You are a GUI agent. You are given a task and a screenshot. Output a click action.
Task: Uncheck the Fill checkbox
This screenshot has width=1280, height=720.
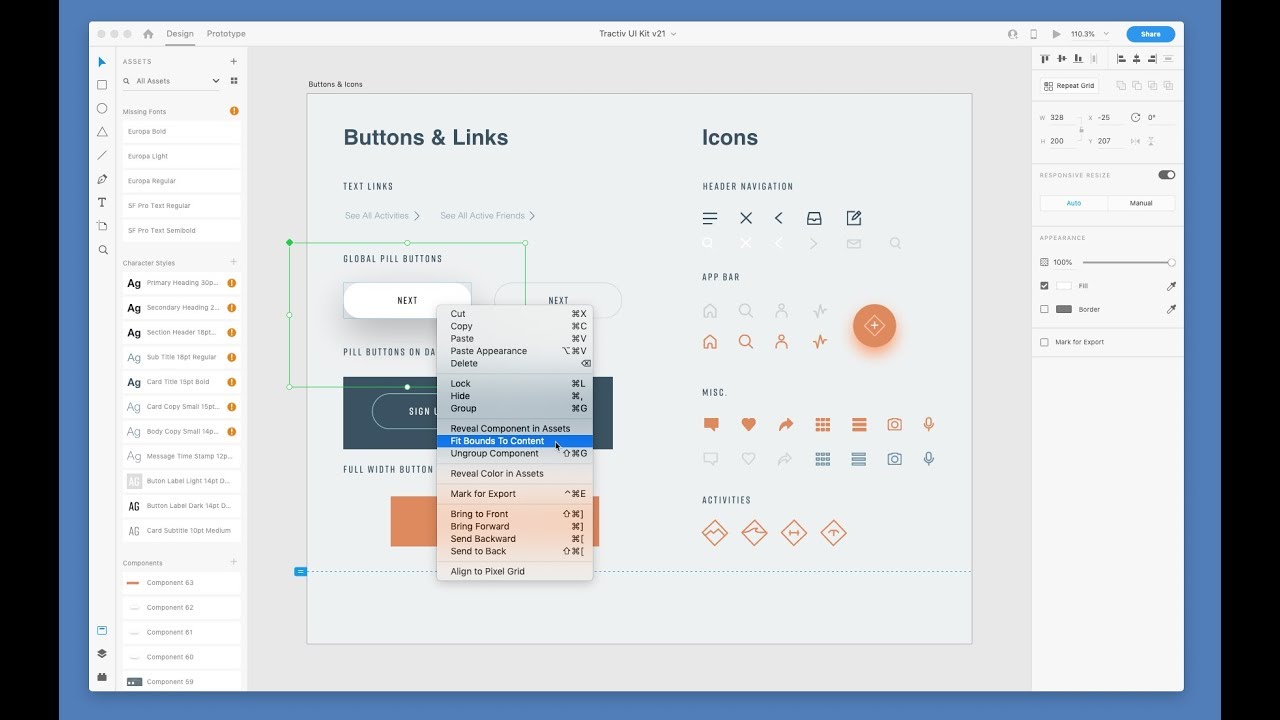[1045, 286]
